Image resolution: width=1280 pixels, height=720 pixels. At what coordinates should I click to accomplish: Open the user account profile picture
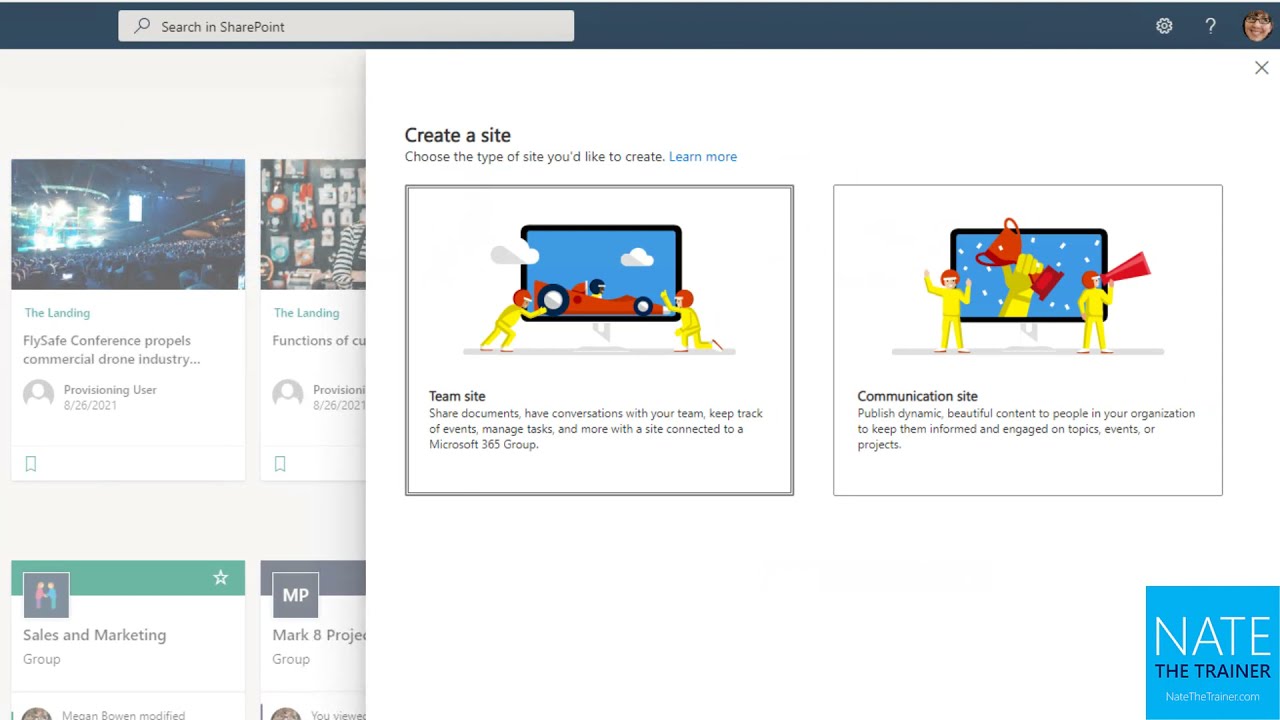pyautogui.click(x=1257, y=26)
